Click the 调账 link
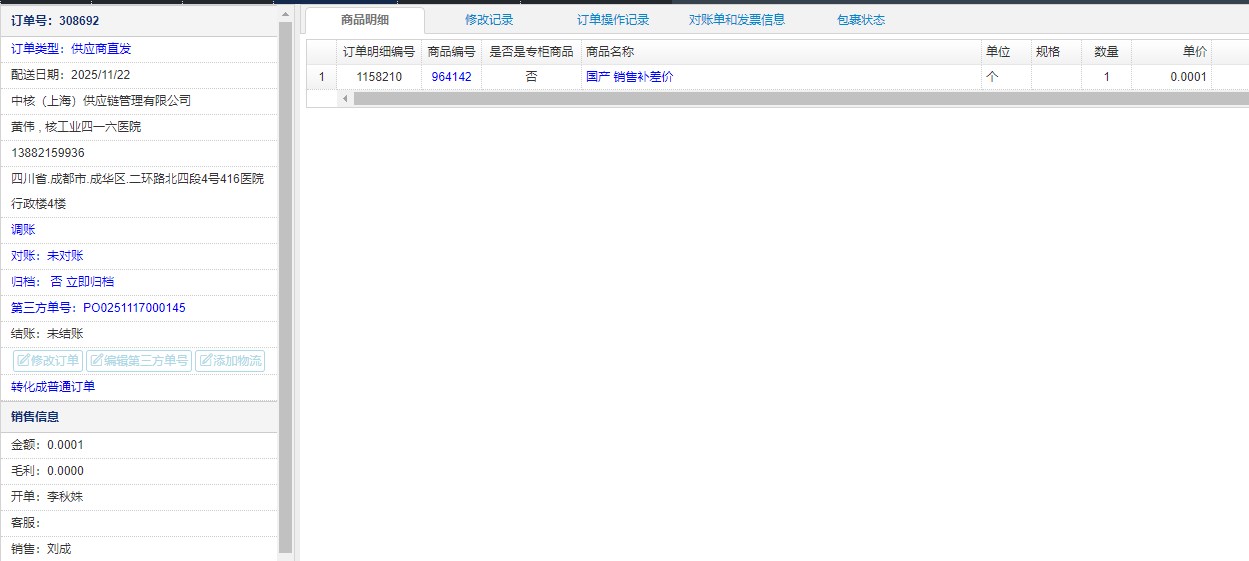 pyautogui.click(x=23, y=230)
